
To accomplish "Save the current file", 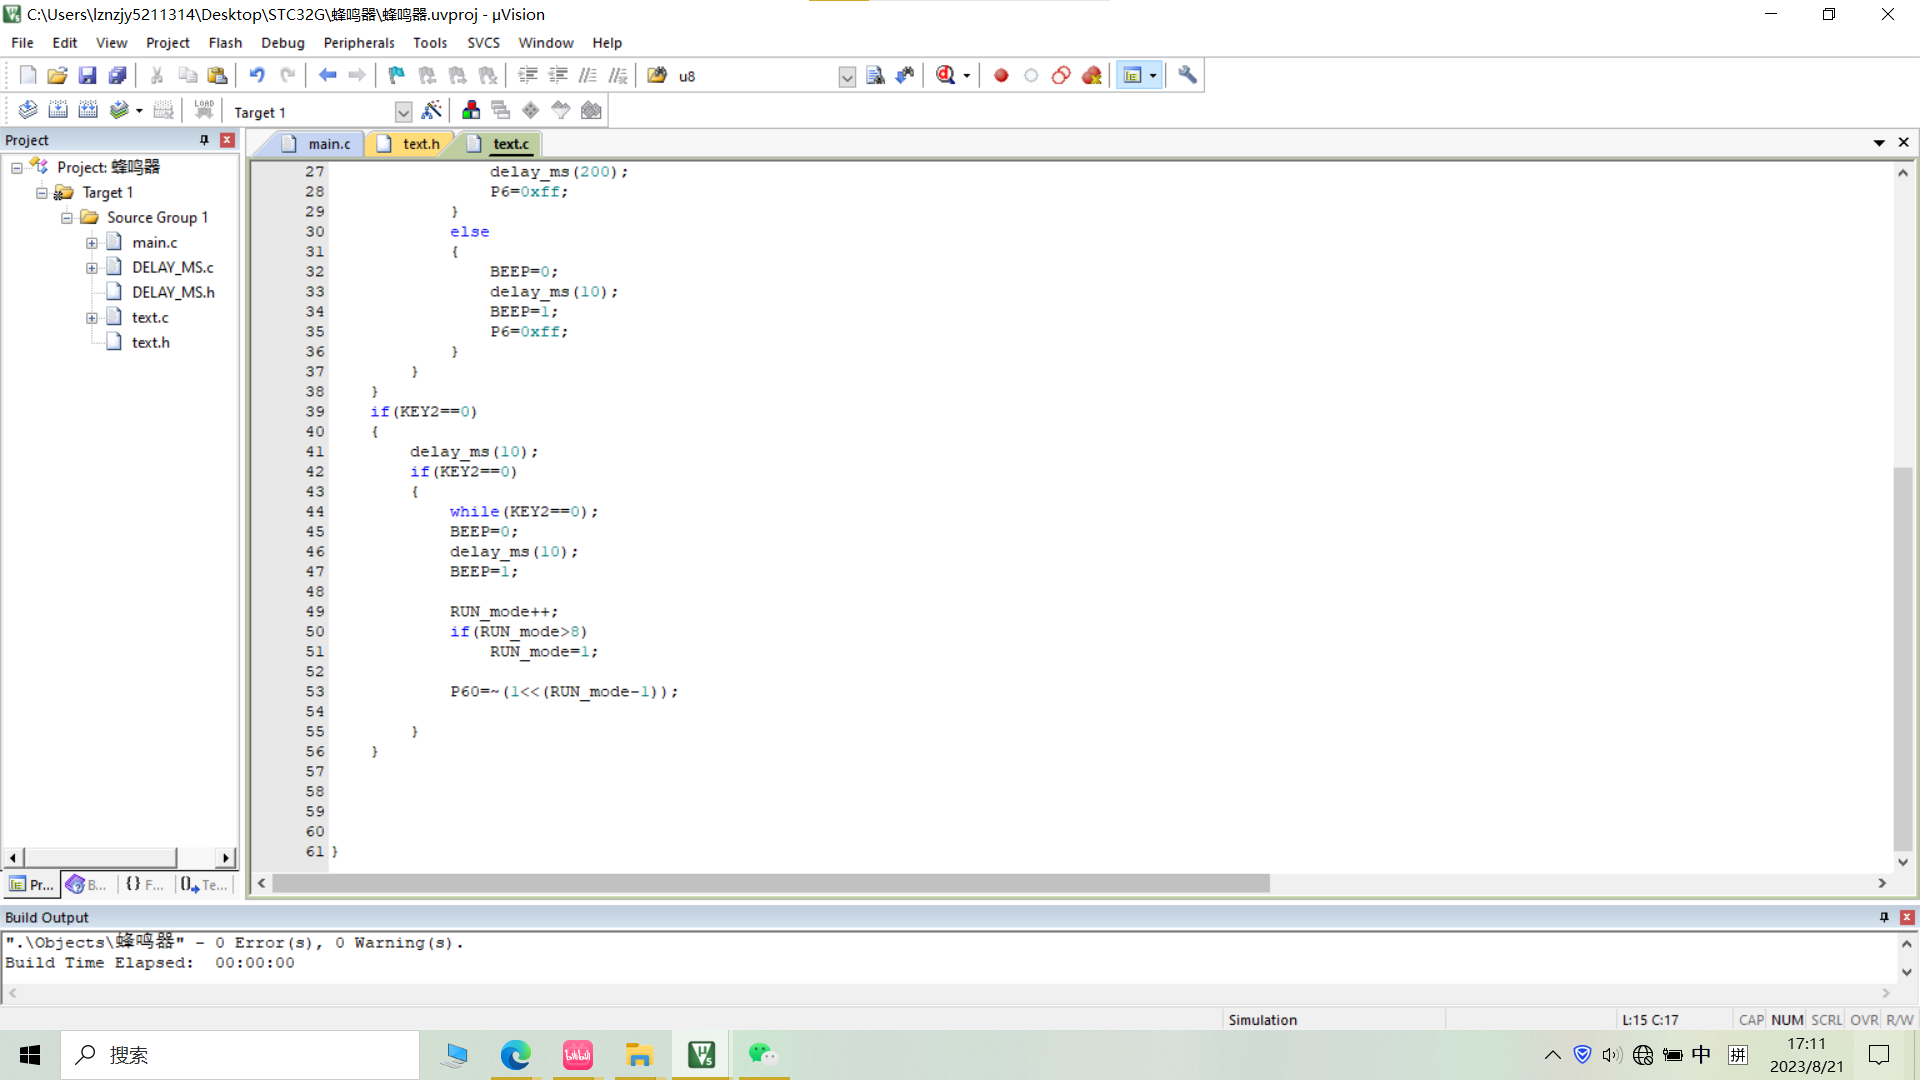I will point(88,75).
